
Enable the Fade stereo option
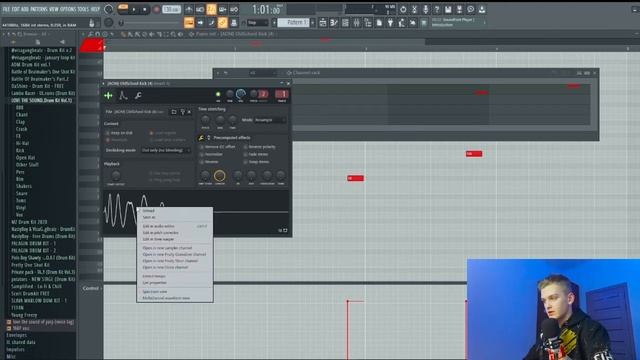coord(246,154)
